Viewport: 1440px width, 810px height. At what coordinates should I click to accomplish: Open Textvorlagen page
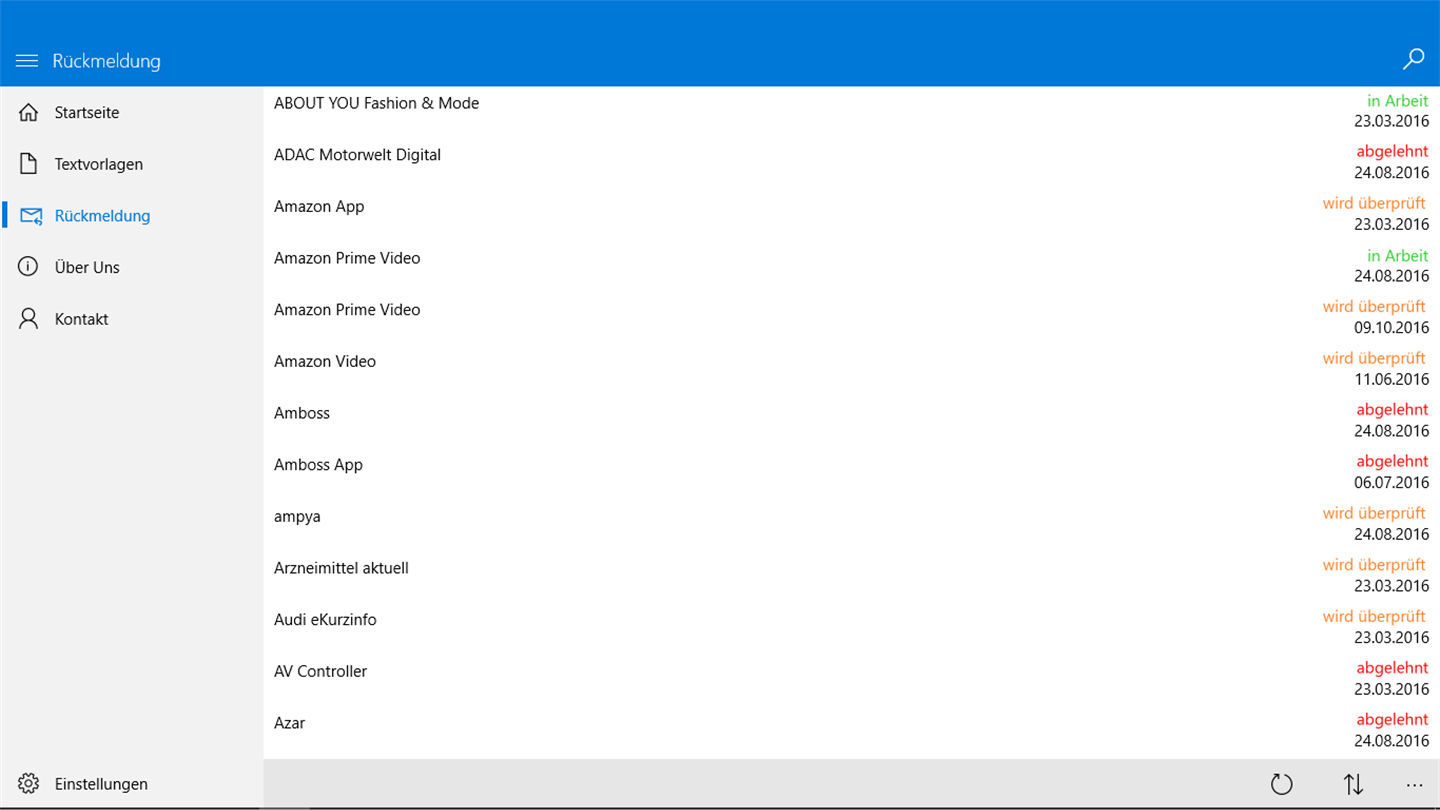point(131,164)
